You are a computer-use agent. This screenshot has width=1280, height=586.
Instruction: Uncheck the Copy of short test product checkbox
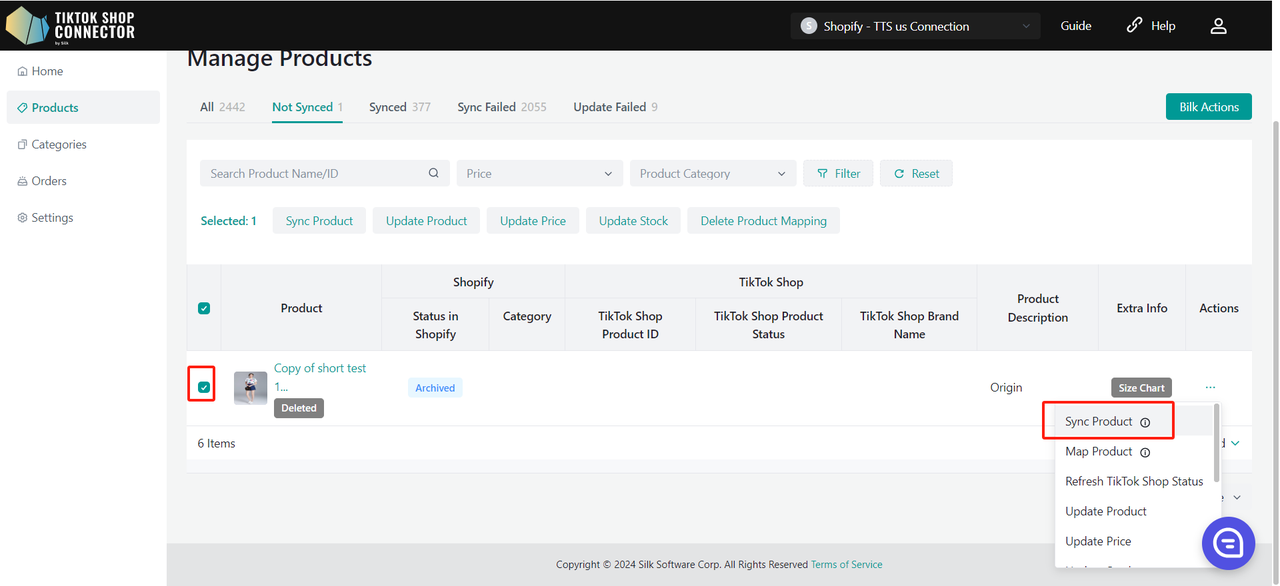click(x=204, y=387)
